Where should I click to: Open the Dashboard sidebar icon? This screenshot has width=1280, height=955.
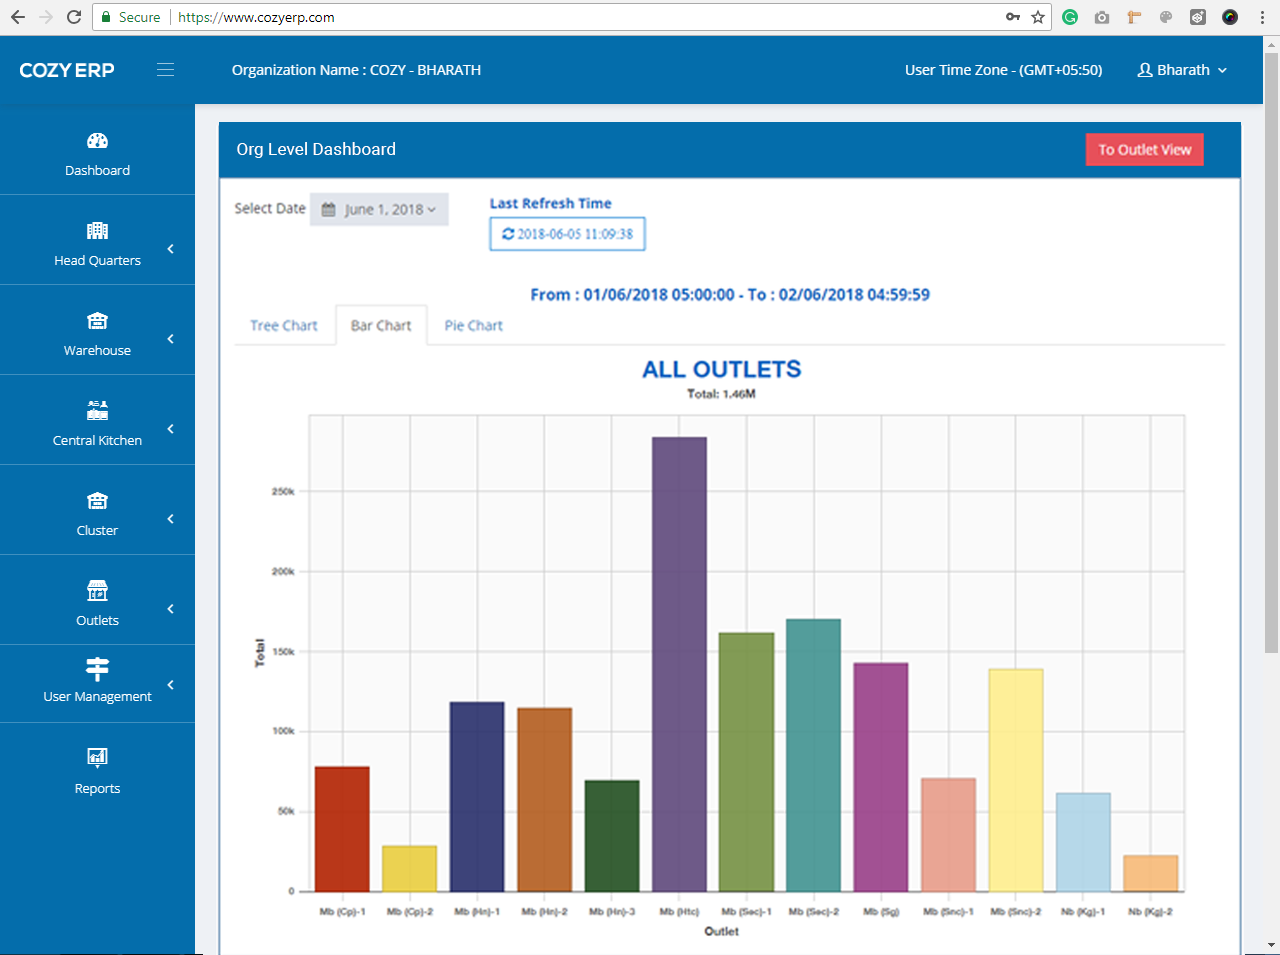97,141
